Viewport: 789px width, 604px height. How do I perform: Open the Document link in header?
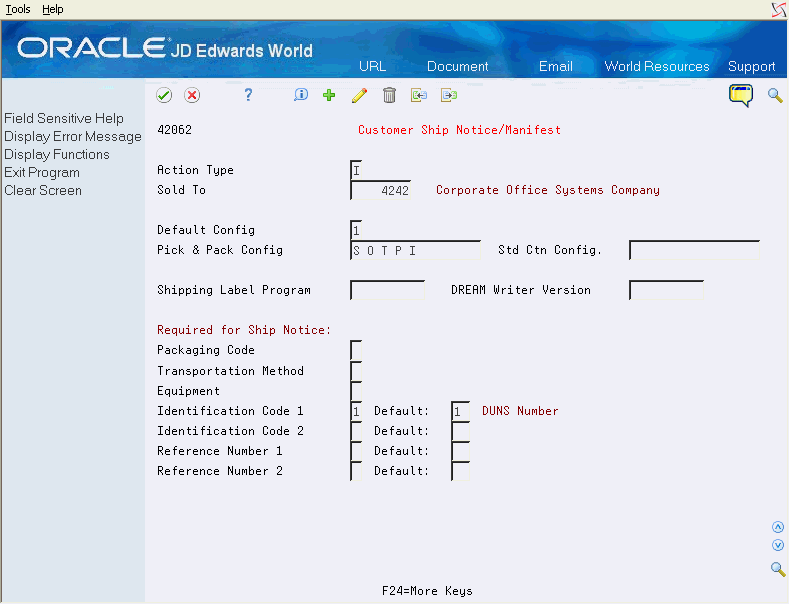(x=457, y=66)
